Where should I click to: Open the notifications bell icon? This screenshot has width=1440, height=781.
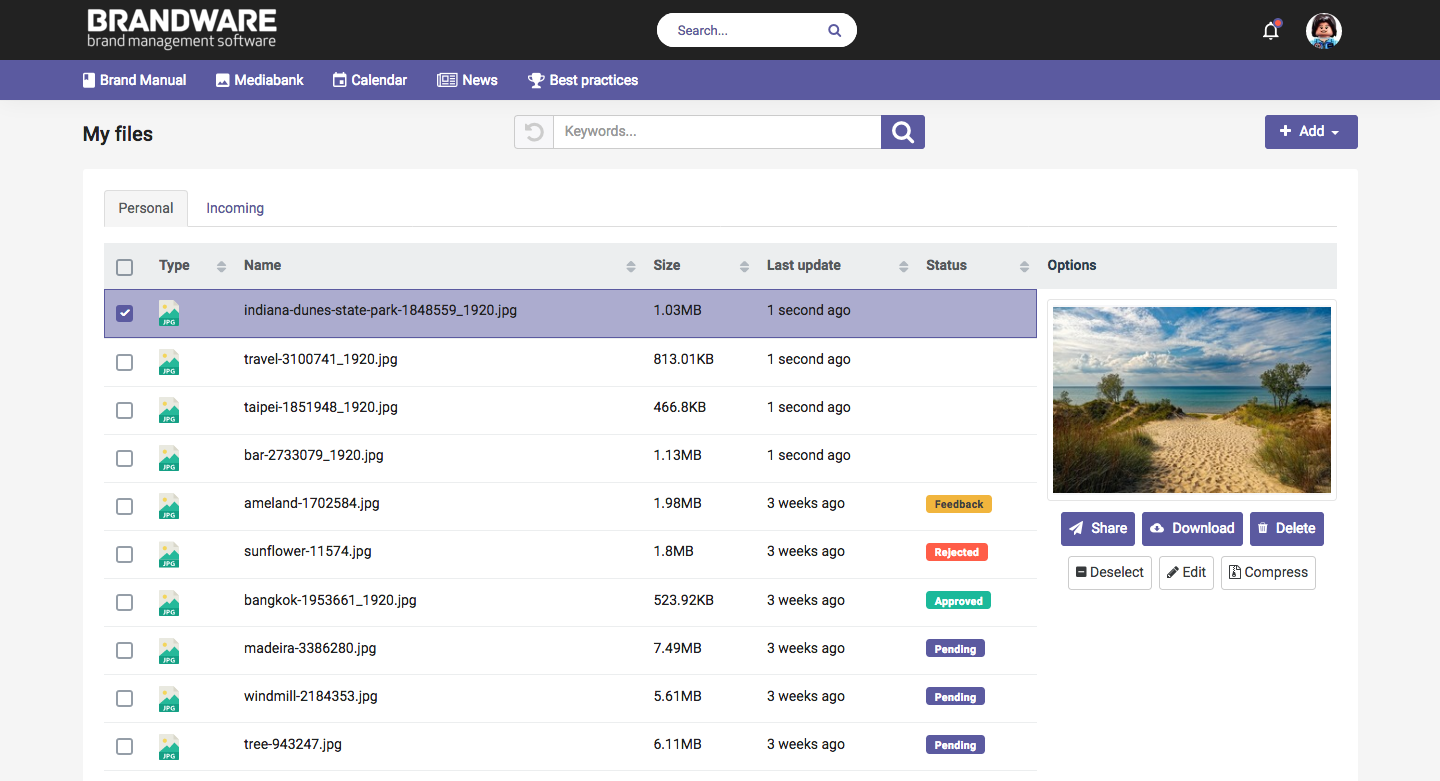pyautogui.click(x=1271, y=30)
